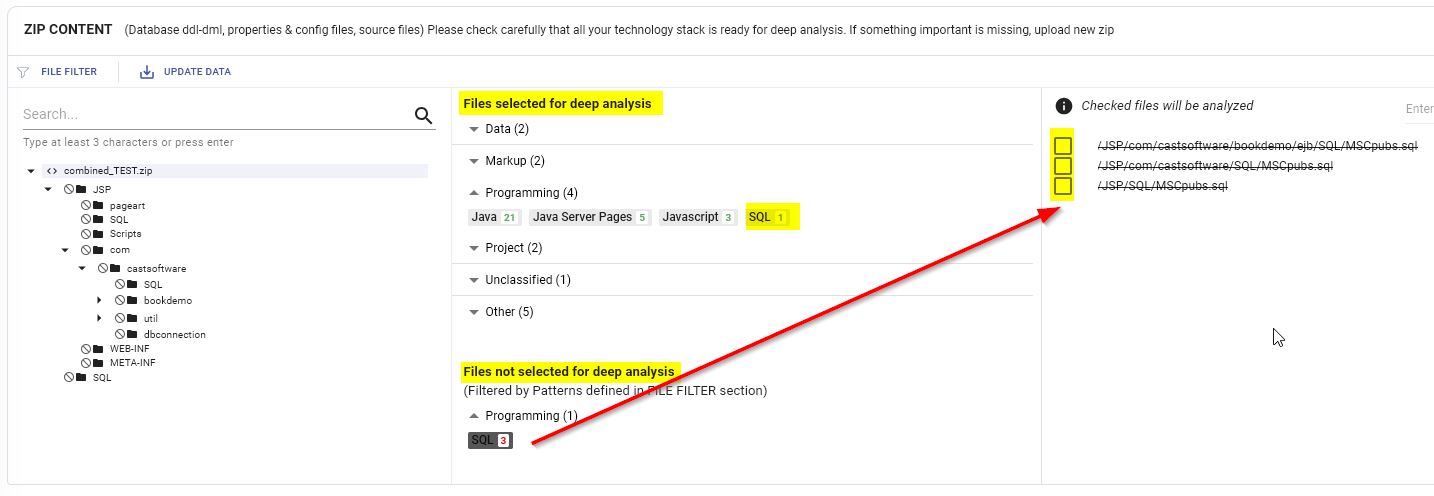The width and height of the screenshot is (1434, 496).
Task: Click the search magnifier icon
Action: pos(423,115)
